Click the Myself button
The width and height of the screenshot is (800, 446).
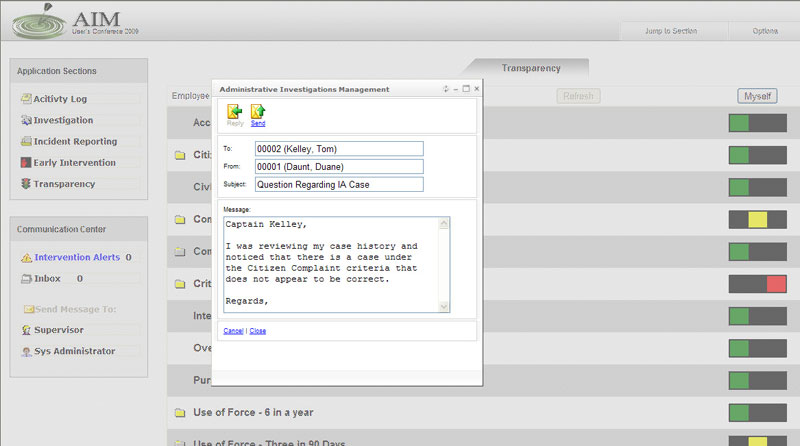pos(757,96)
